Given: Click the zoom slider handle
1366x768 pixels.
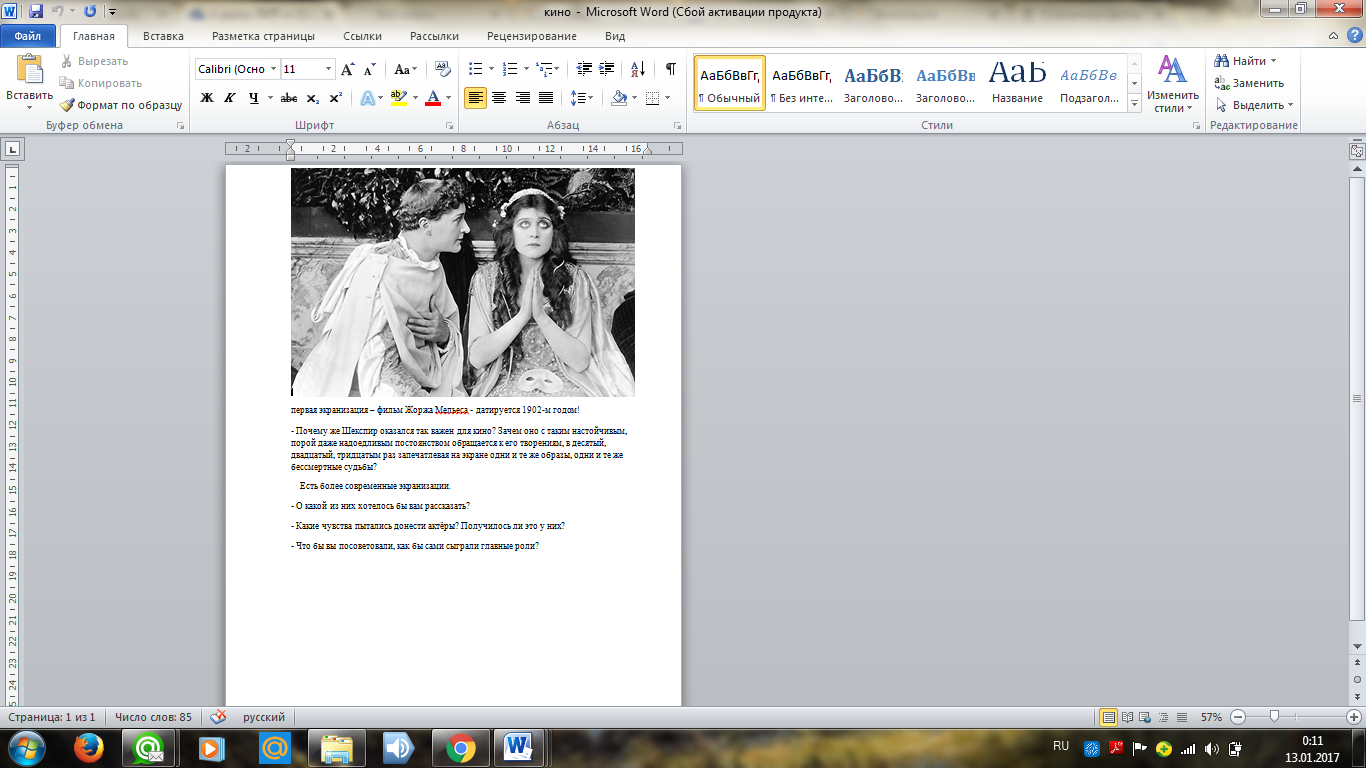Looking at the screenshot, I should click(x=1274, y=717).
